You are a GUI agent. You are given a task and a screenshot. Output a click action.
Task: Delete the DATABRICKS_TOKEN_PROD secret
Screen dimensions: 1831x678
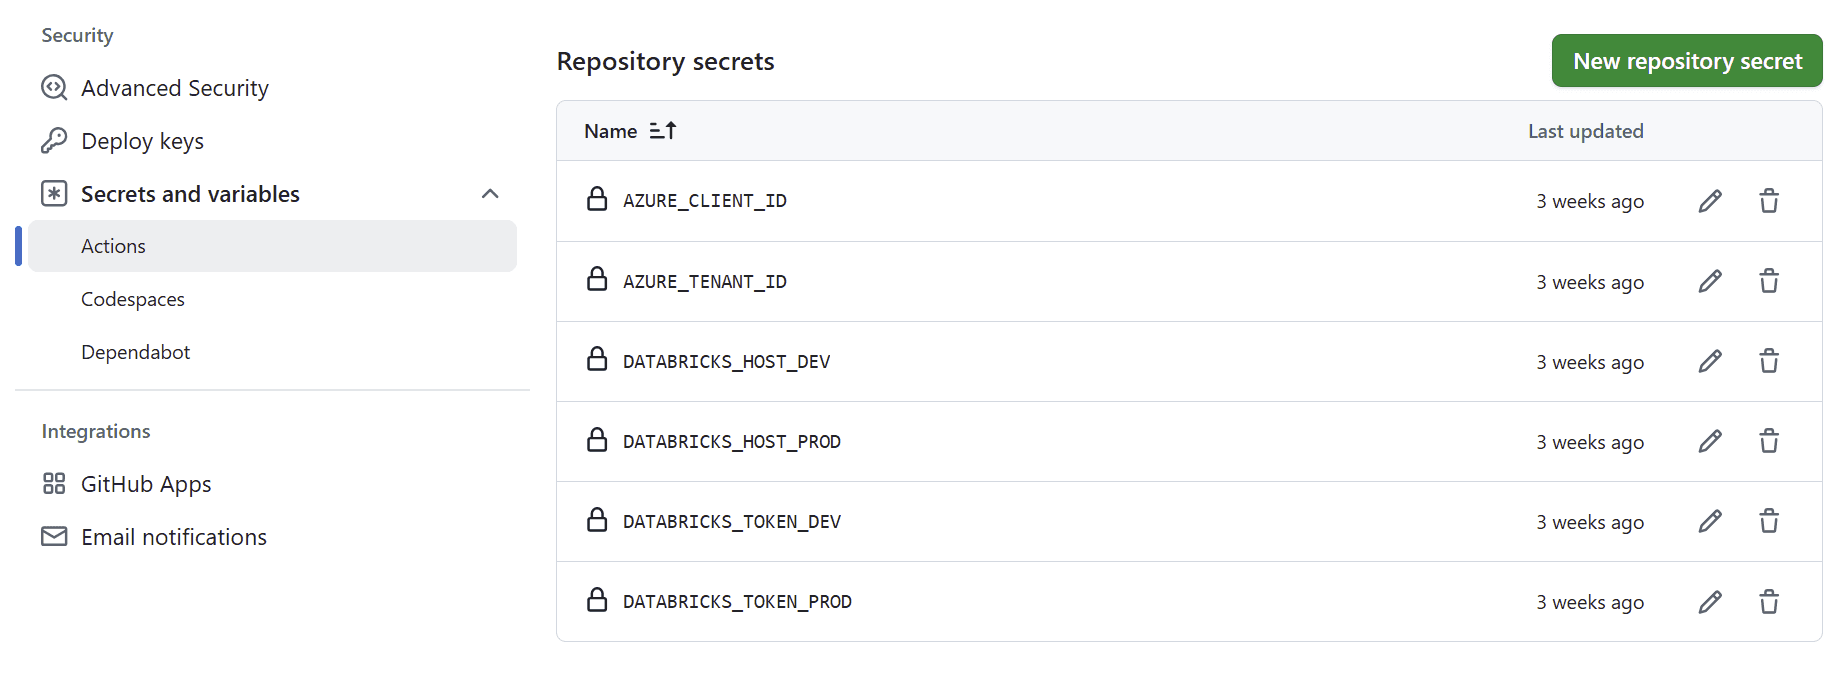click(x=1769, y=601)
